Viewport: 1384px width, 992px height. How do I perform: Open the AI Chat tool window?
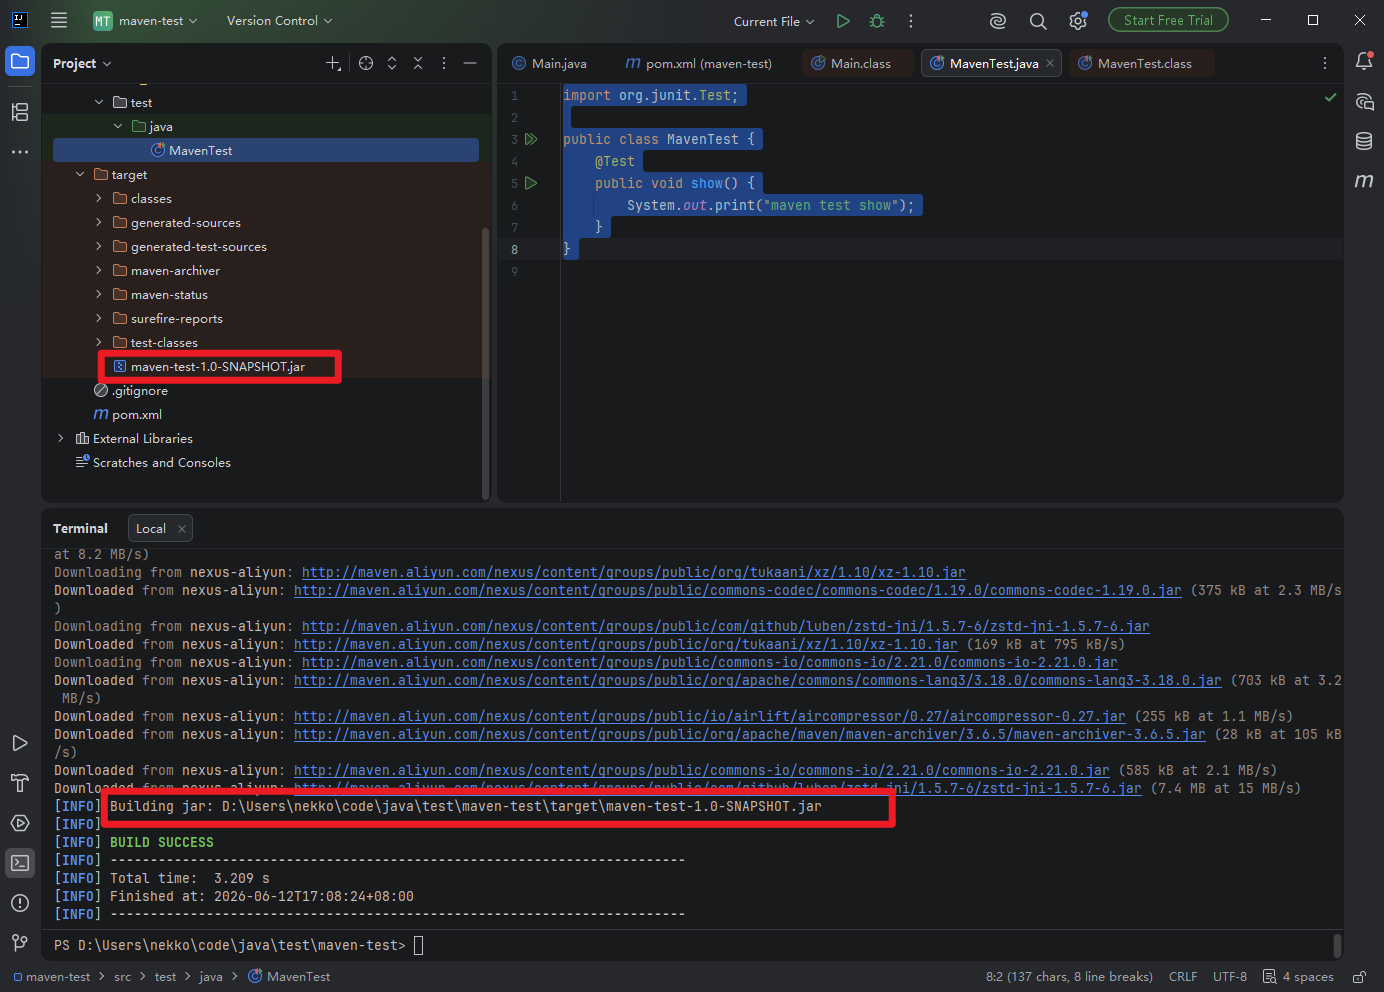[1364, 102]
